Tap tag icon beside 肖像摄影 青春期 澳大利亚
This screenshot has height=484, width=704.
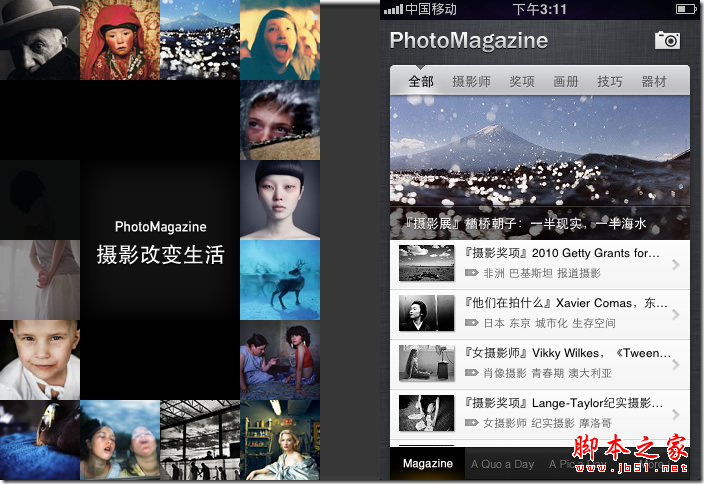point(471,373)
